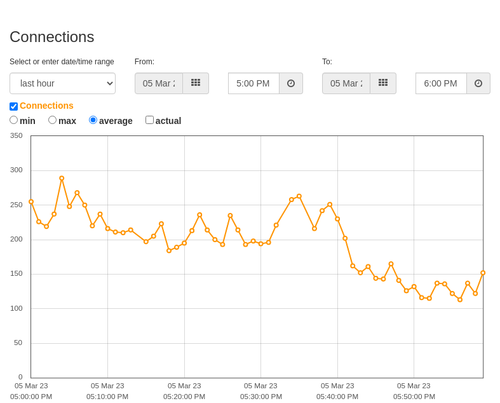Uncheck the Connections series checkbox
This screenshot has width=500, height=403.
pyautogui.click(x=14, y=106)
